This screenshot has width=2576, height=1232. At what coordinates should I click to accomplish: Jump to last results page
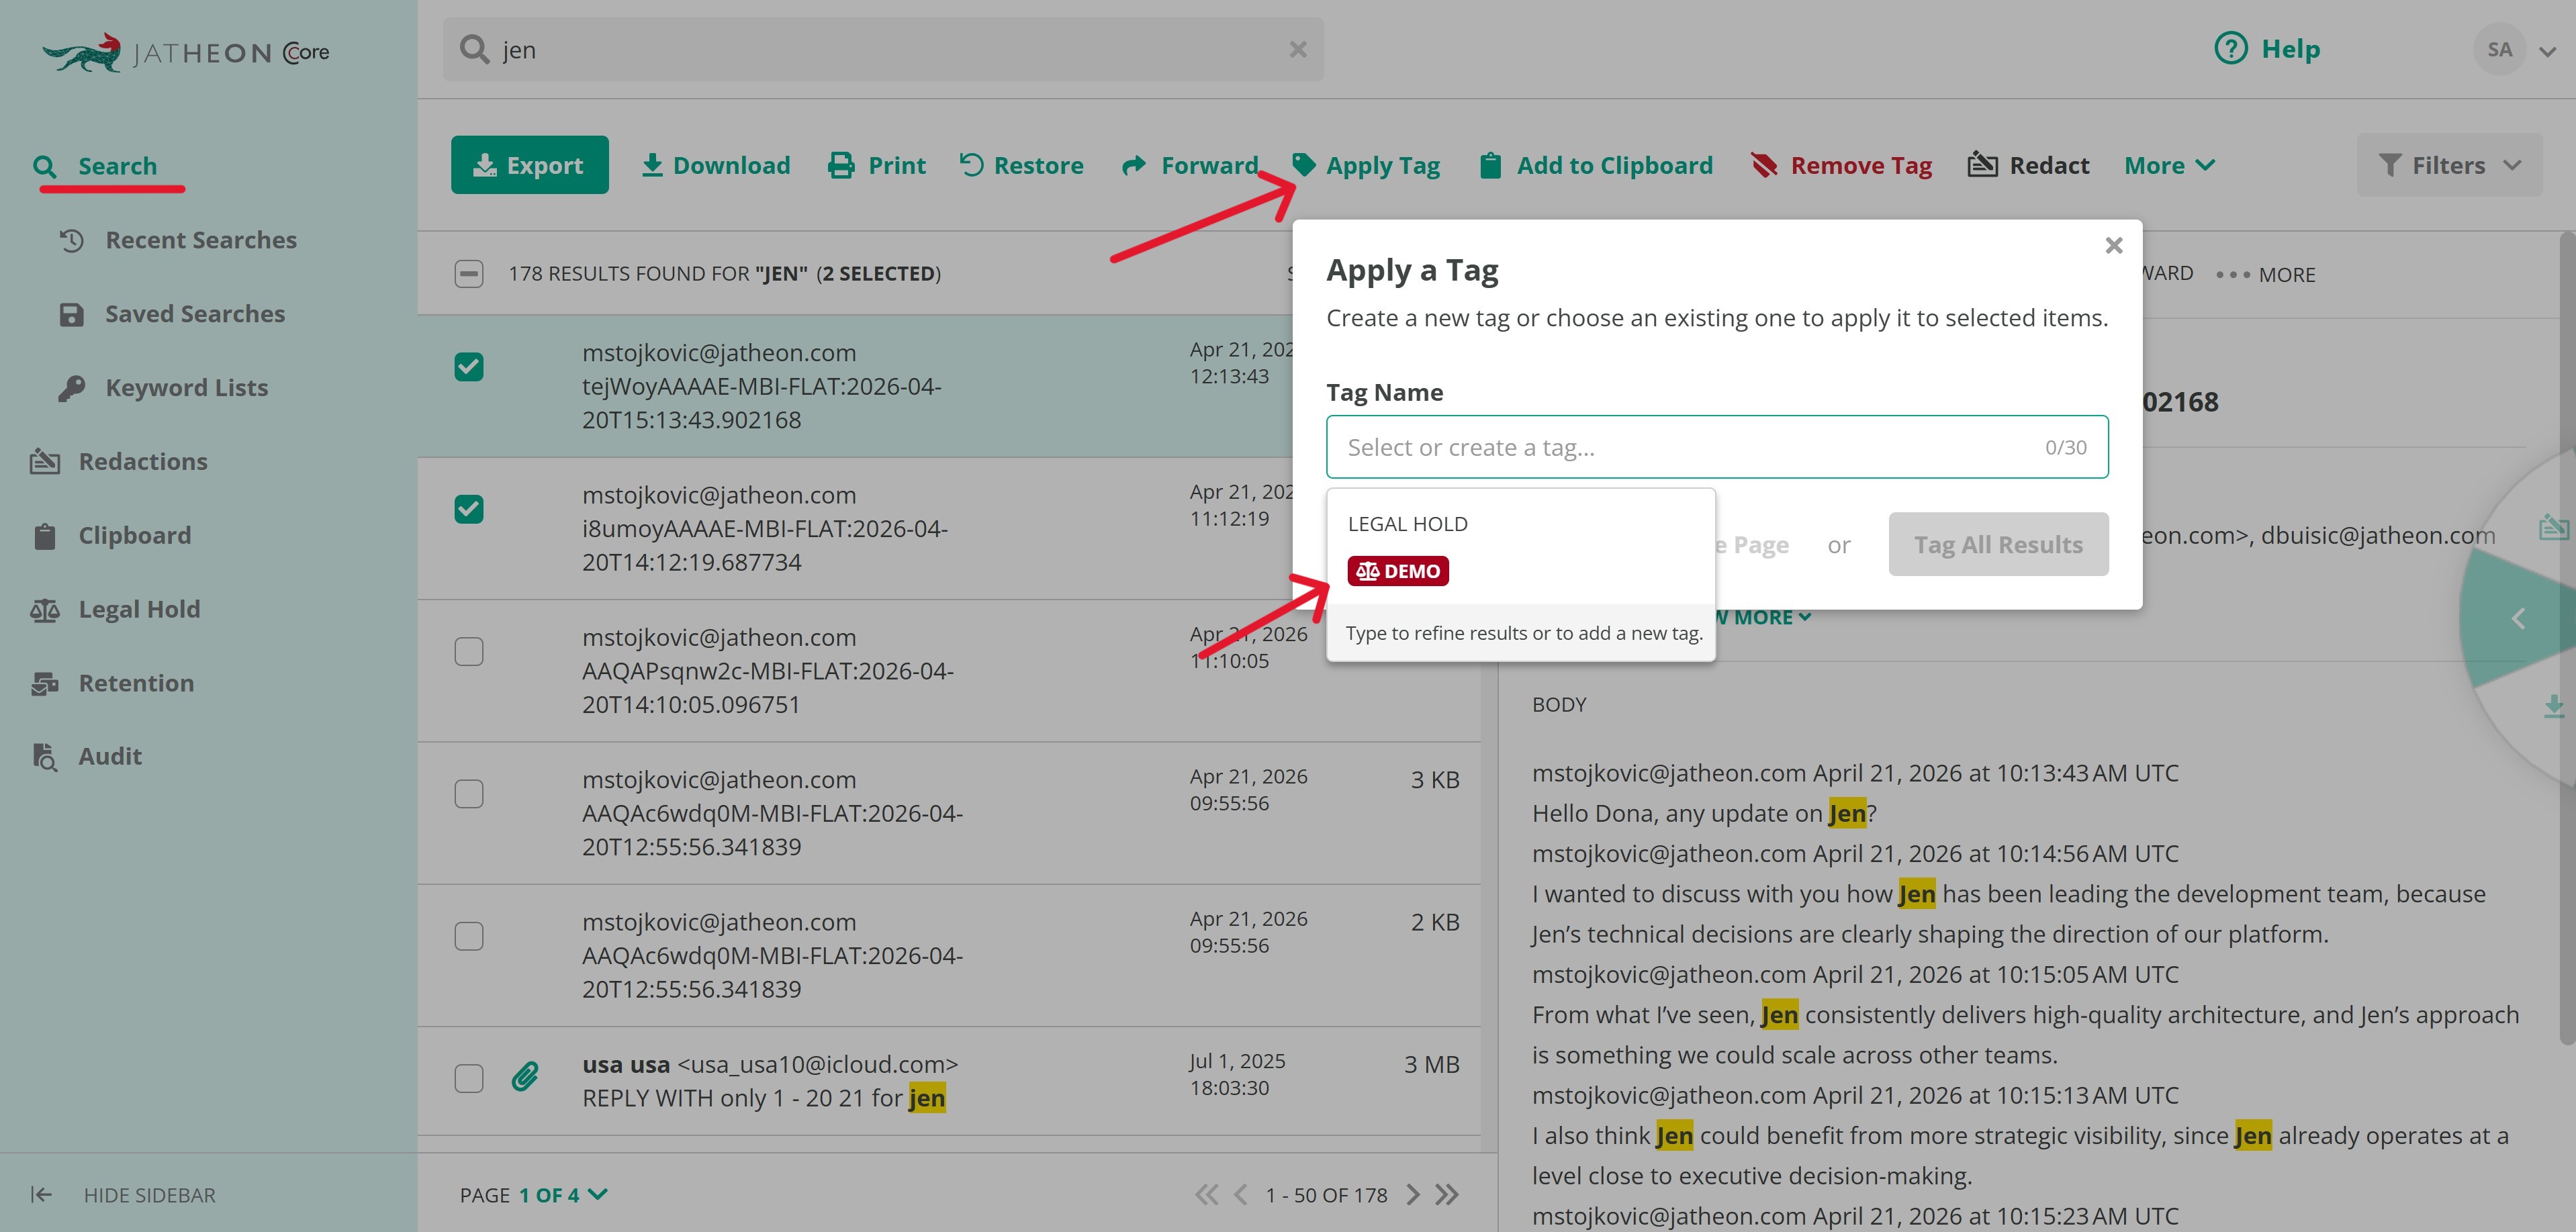point(1447,1195)
